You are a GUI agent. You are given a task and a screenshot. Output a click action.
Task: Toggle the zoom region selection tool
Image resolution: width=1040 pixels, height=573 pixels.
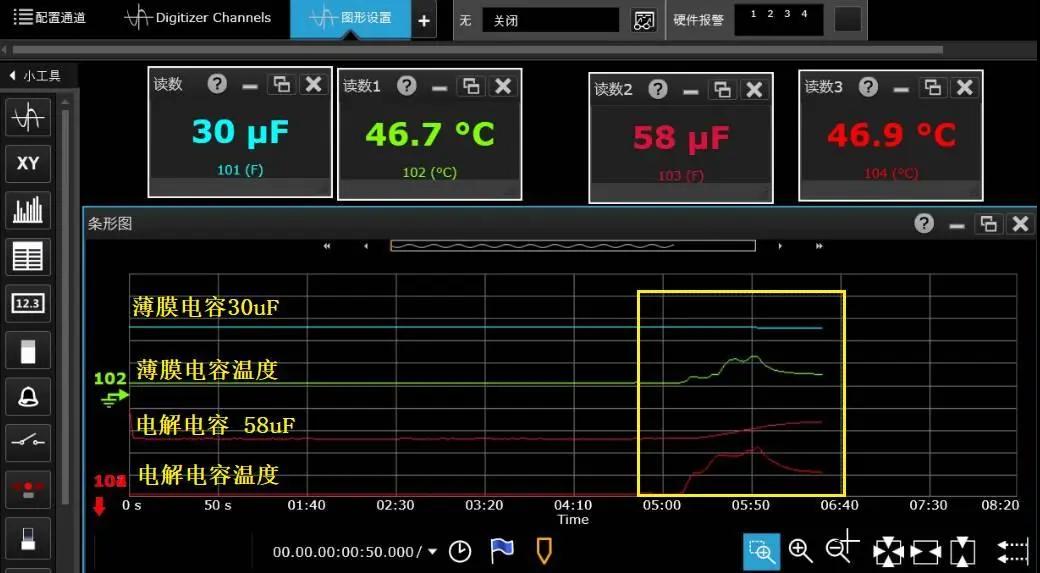pos(761,552)
